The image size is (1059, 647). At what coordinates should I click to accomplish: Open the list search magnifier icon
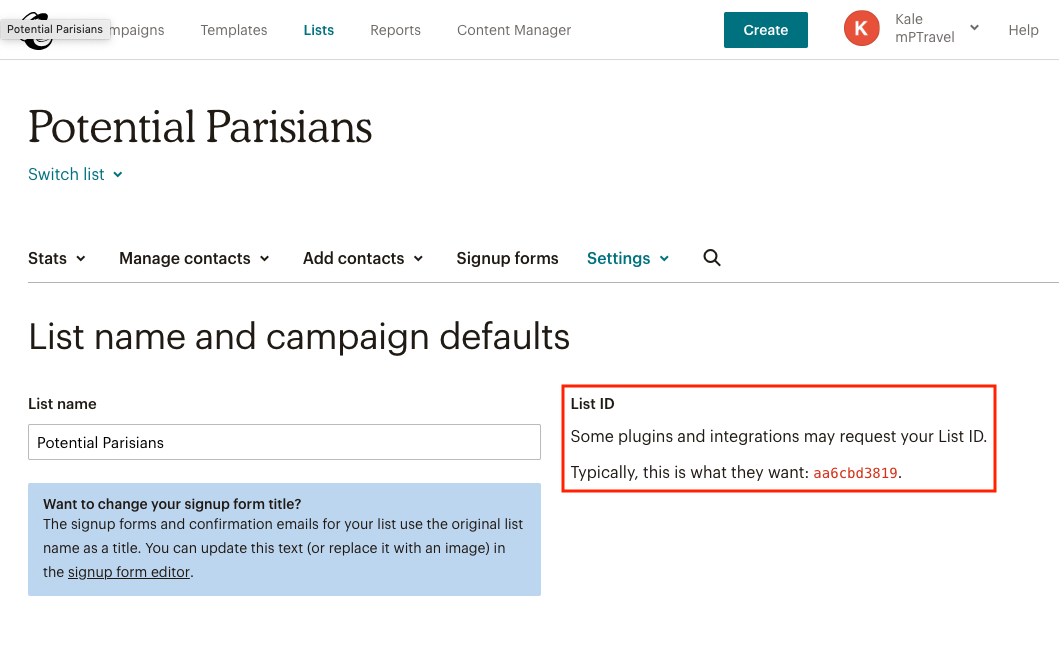[712, 258]
